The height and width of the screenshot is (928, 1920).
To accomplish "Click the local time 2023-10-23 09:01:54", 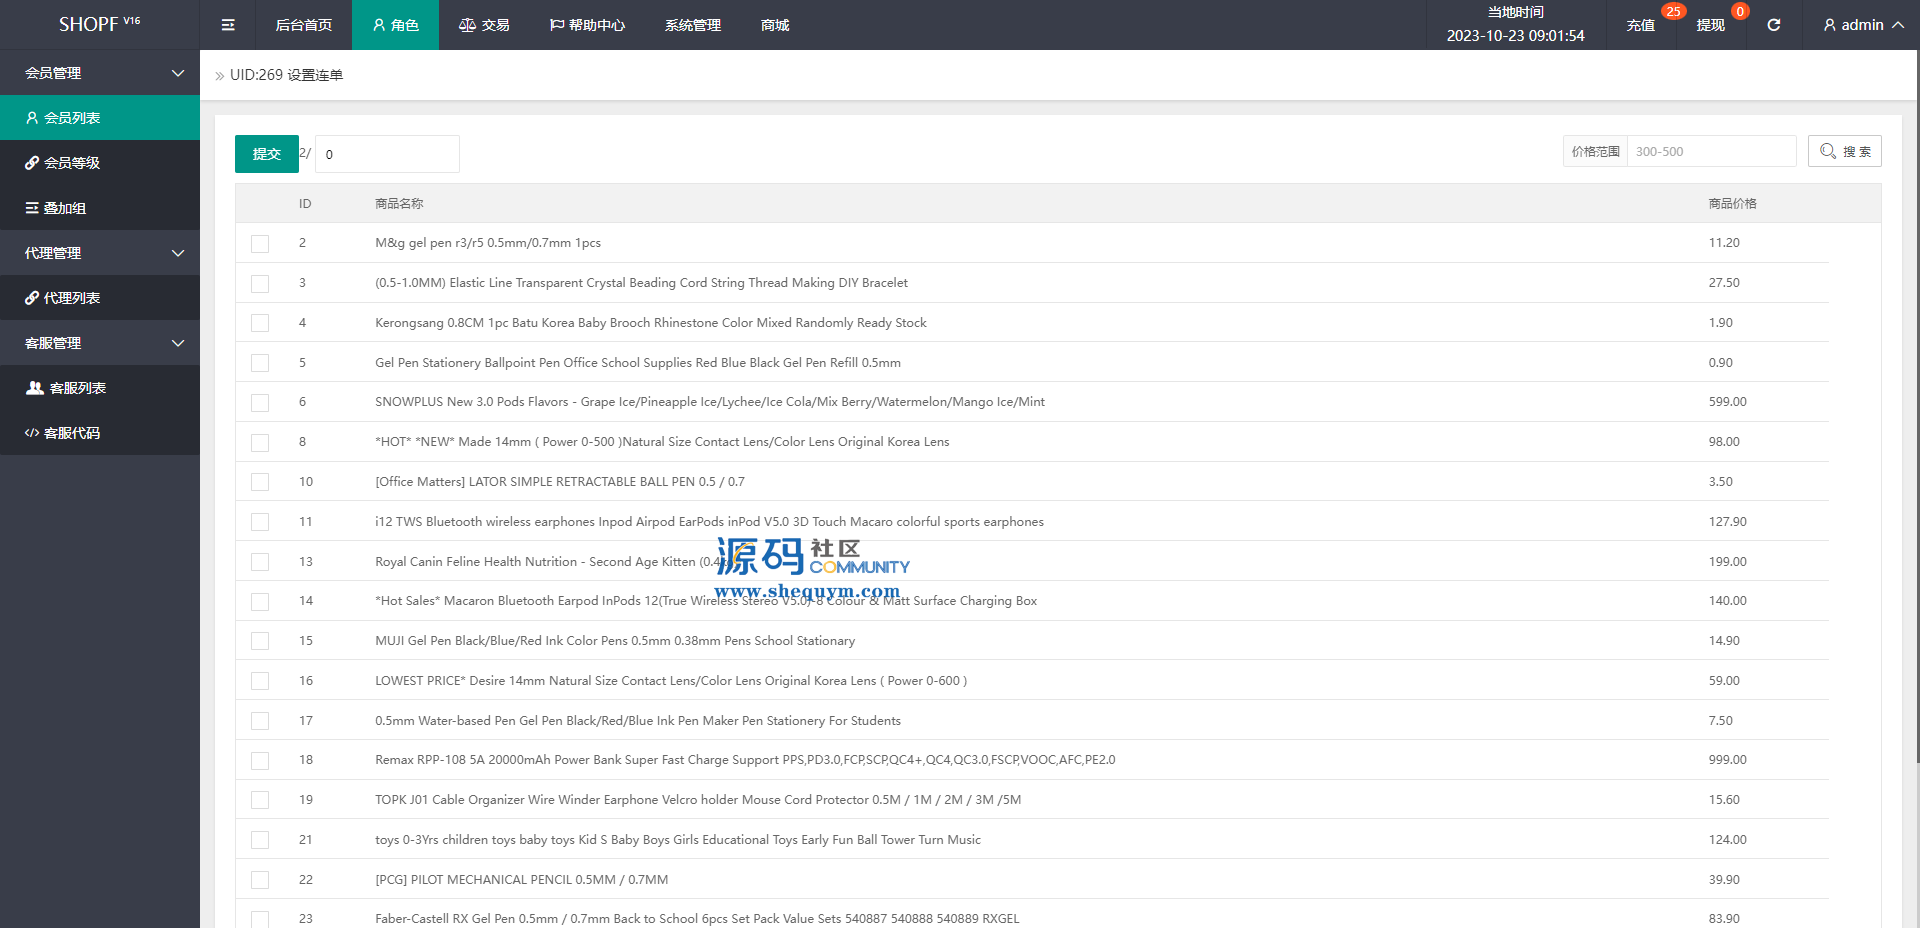I will pos(1515,36).
